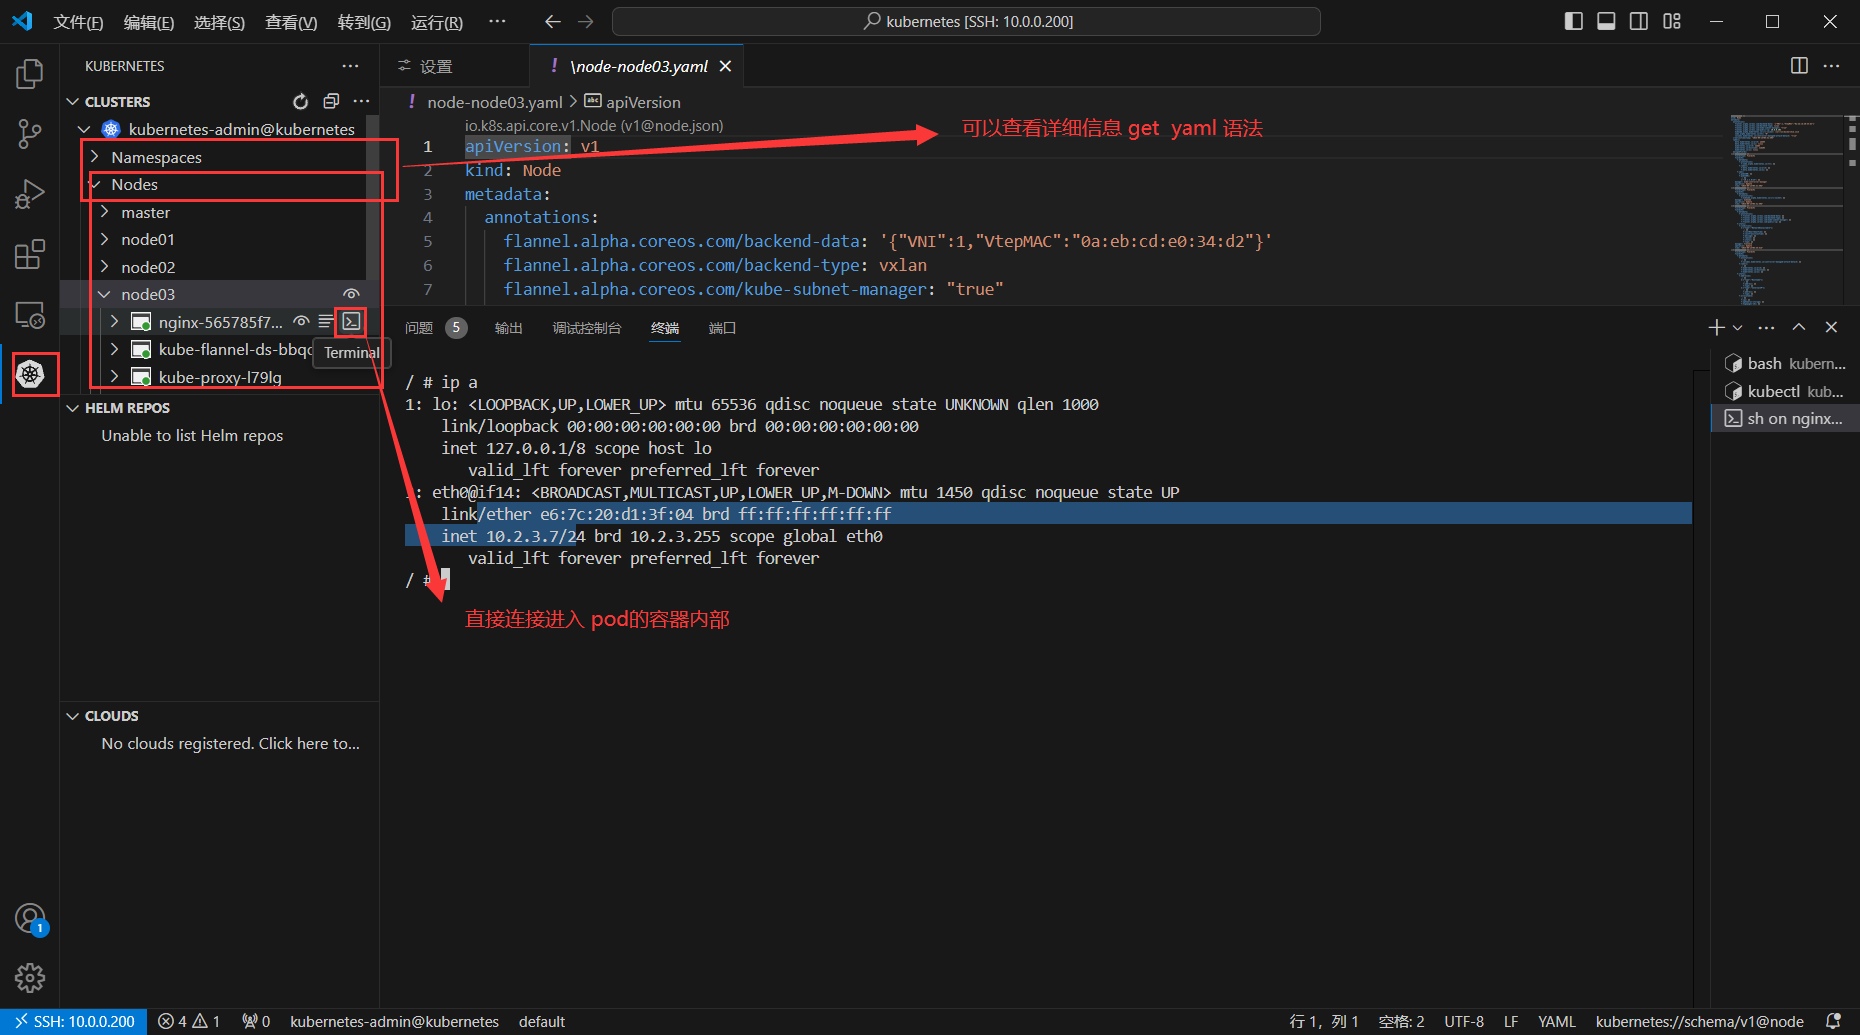The width and height of the screenshot is (1860, 1035).
Task: Open Clusters section more actions
Action: [x=361, y=101]
